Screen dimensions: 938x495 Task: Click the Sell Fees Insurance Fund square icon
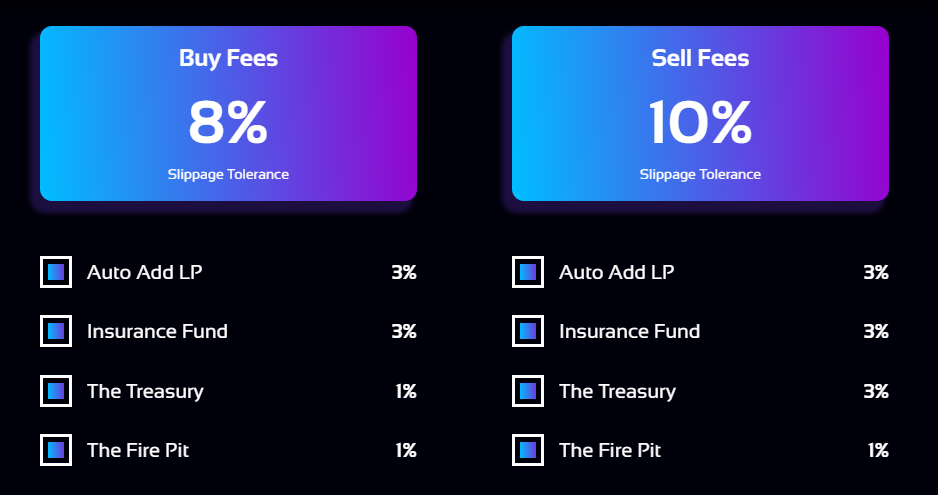pyautogui.click(x=528, y=331)
